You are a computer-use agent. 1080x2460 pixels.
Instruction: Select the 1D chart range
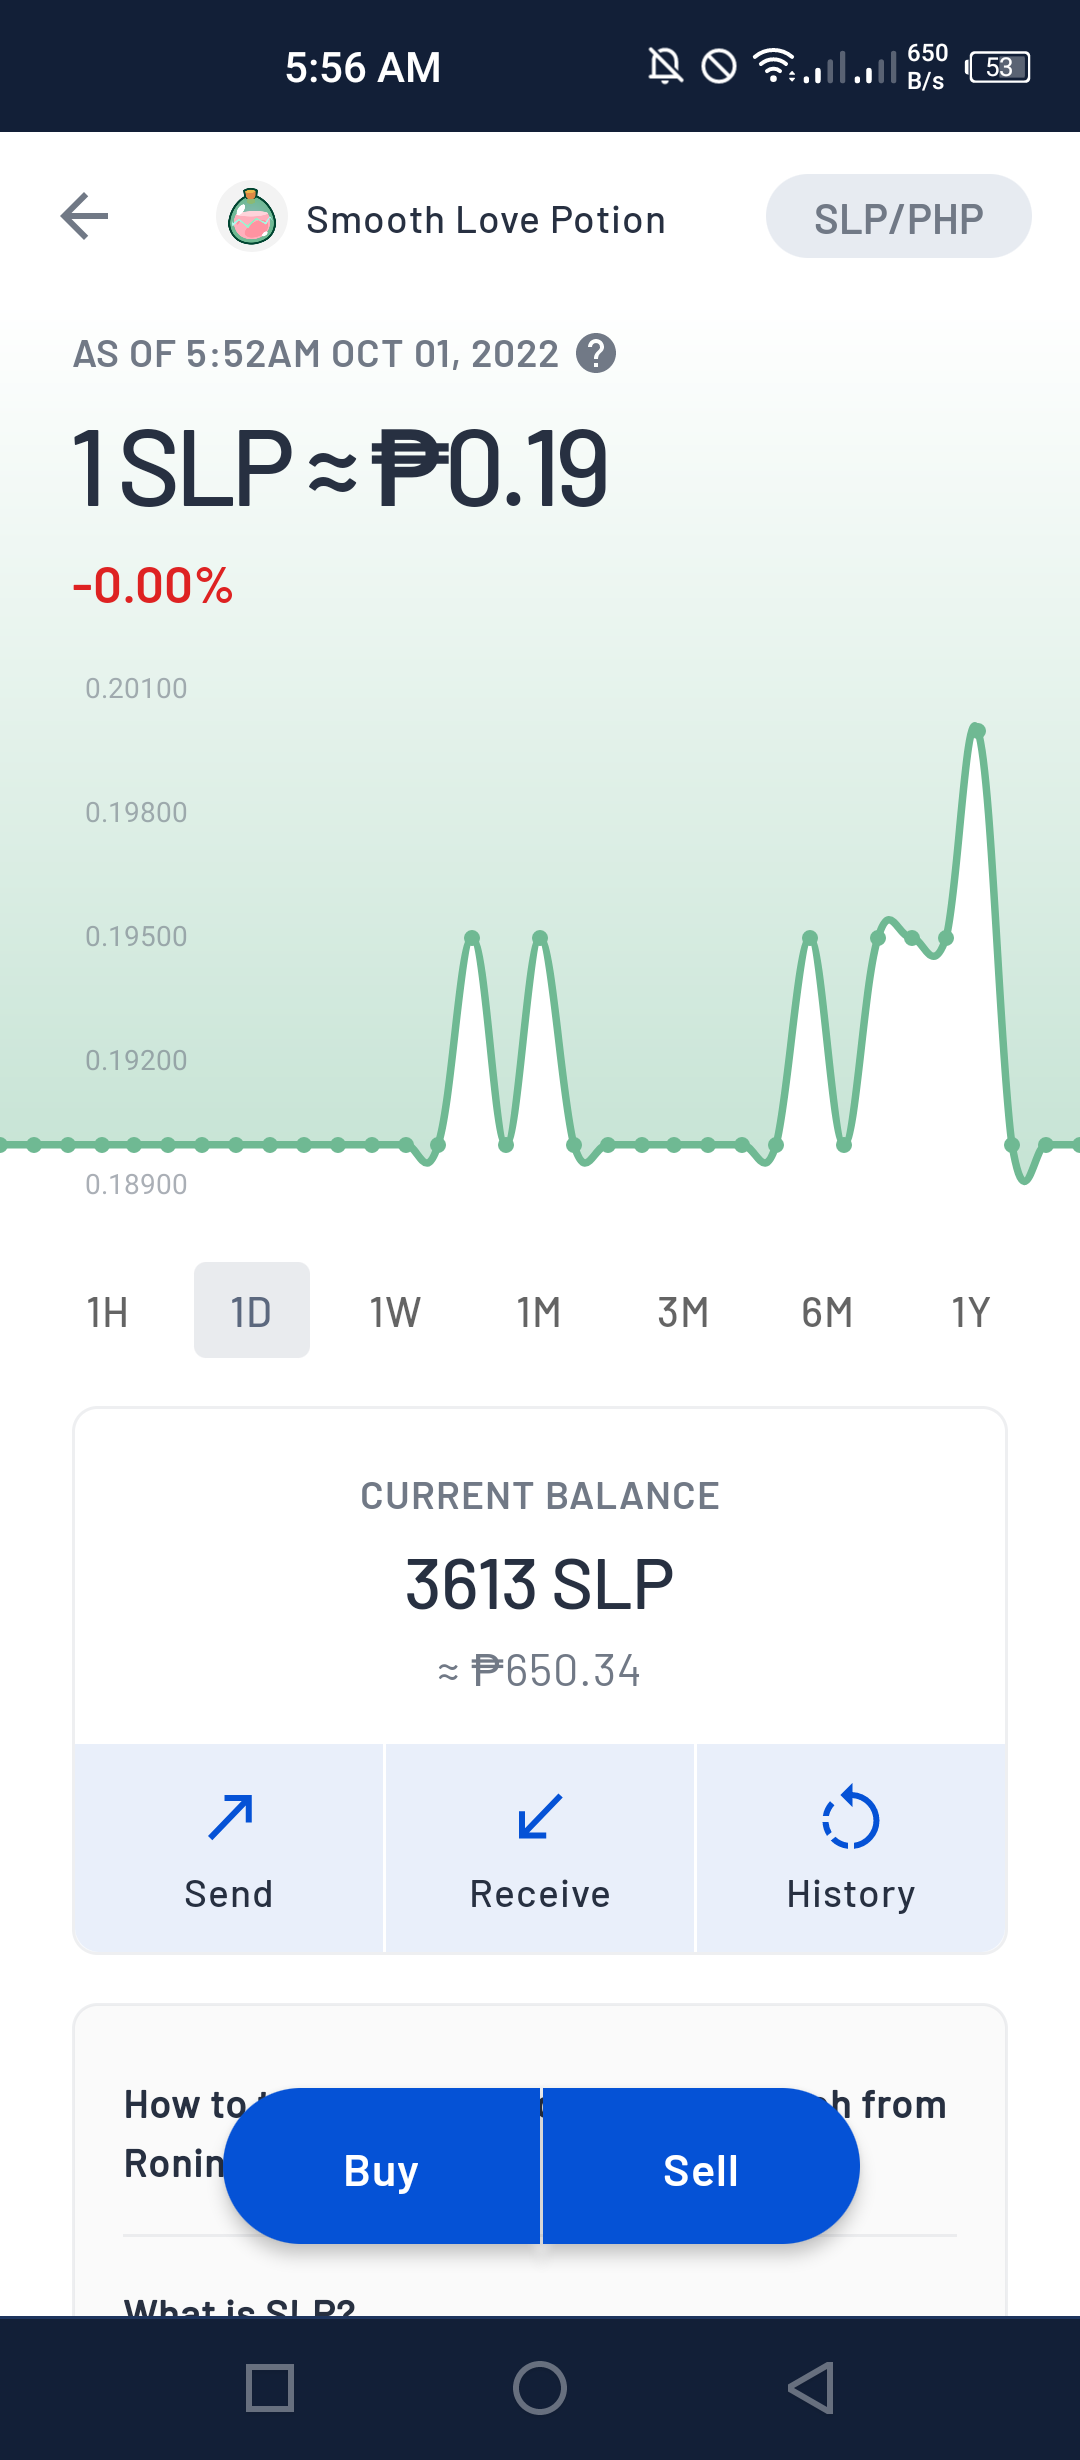coord(251,1311)
